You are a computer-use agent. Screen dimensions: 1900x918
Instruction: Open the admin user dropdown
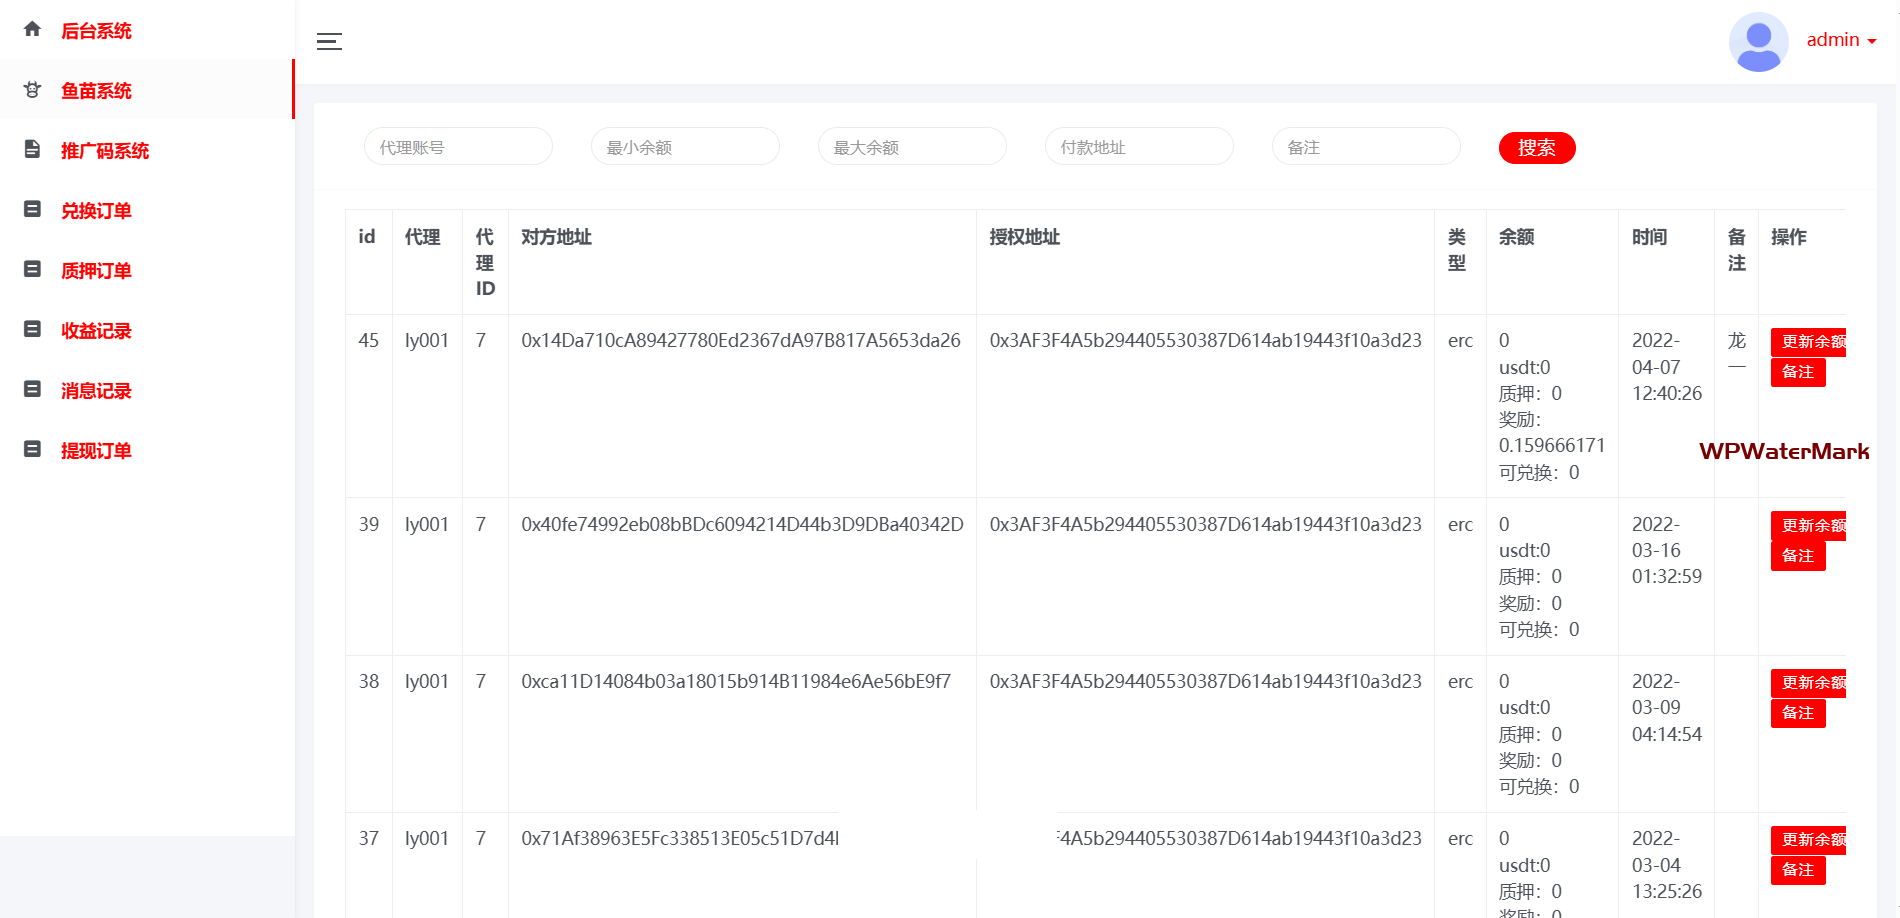point(1841,40)
